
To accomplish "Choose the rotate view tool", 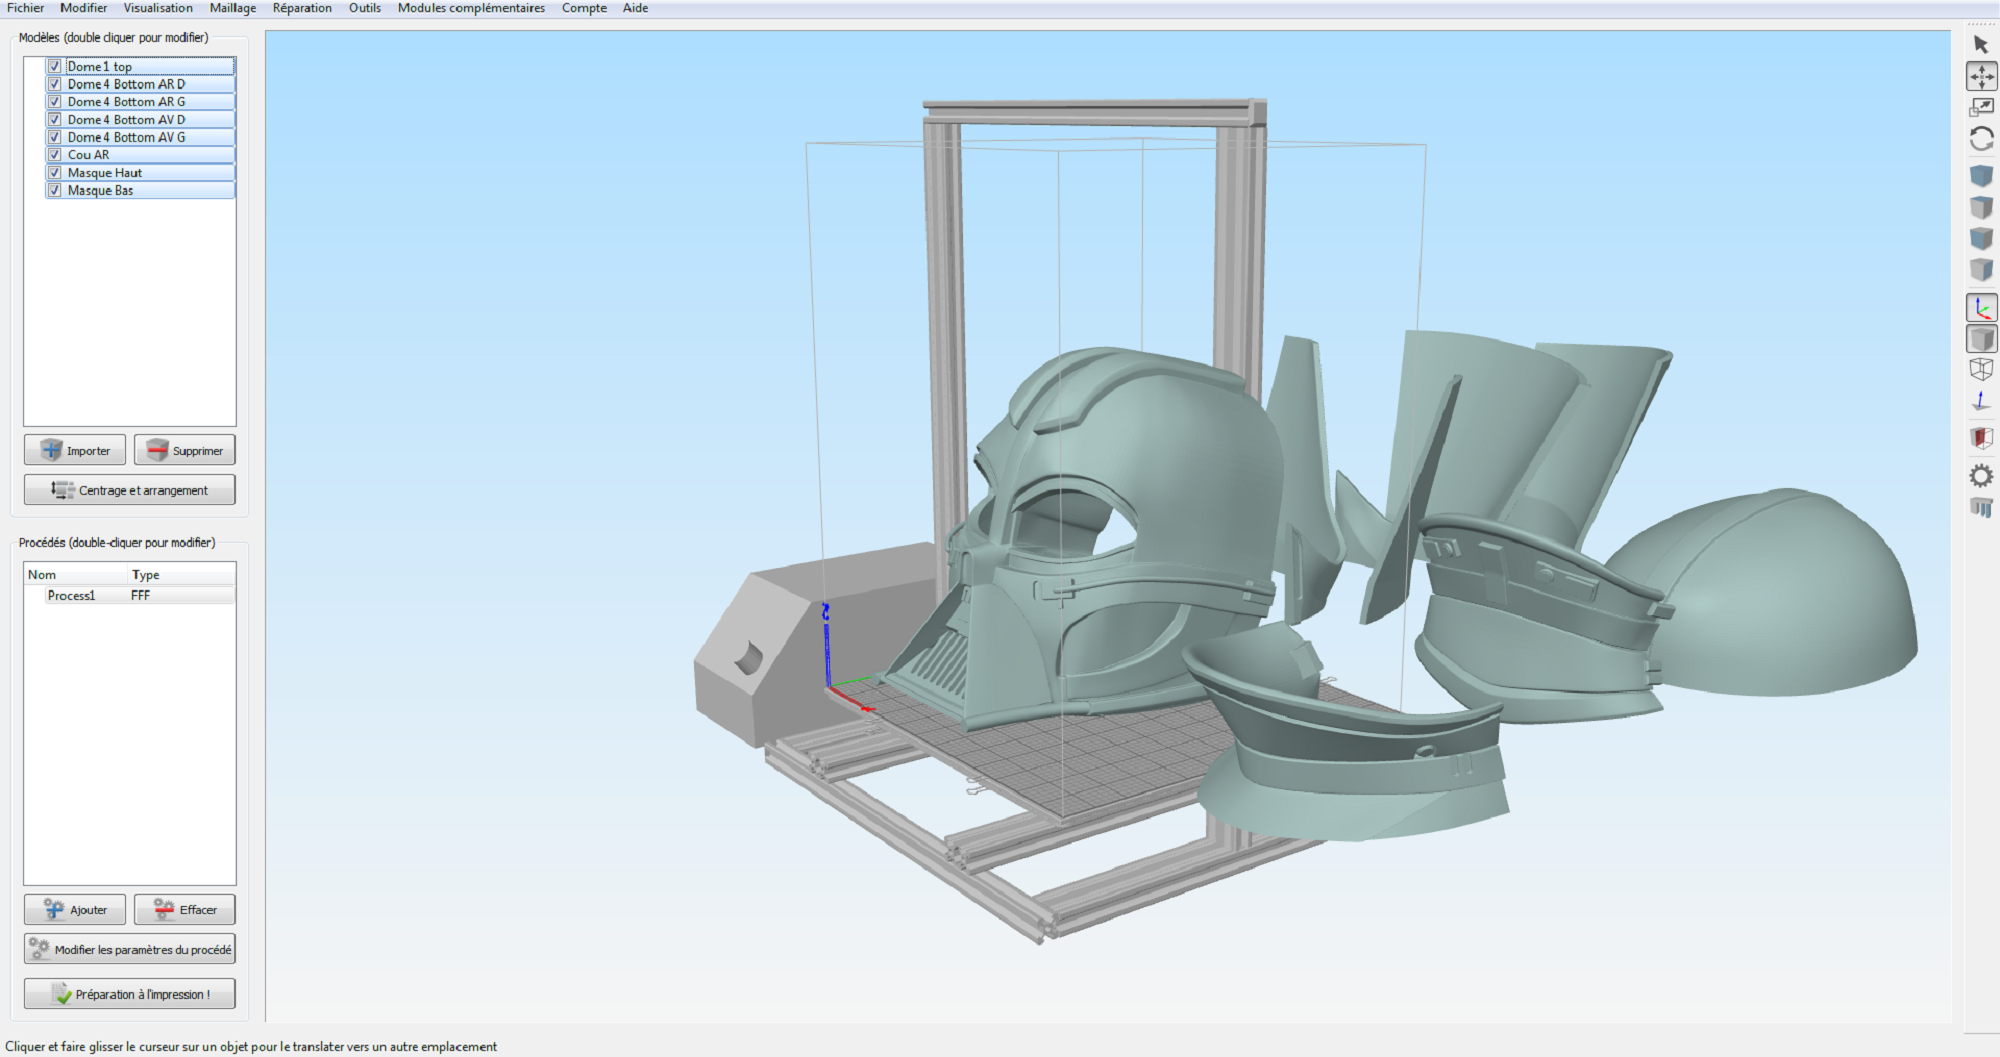I will pyautogui.click(x=1981, y=139).
